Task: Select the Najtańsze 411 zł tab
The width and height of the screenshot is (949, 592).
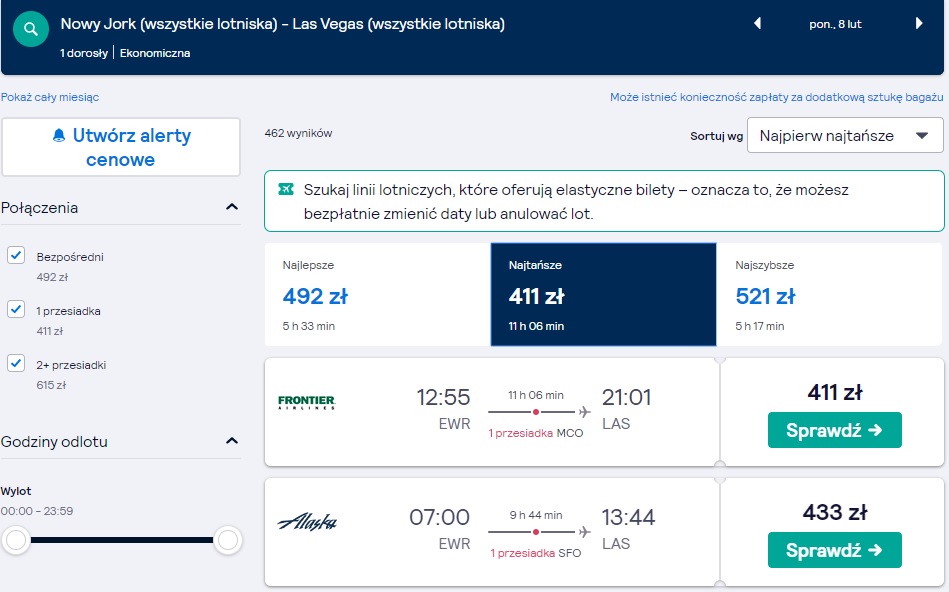Action: tap(603, 295)
